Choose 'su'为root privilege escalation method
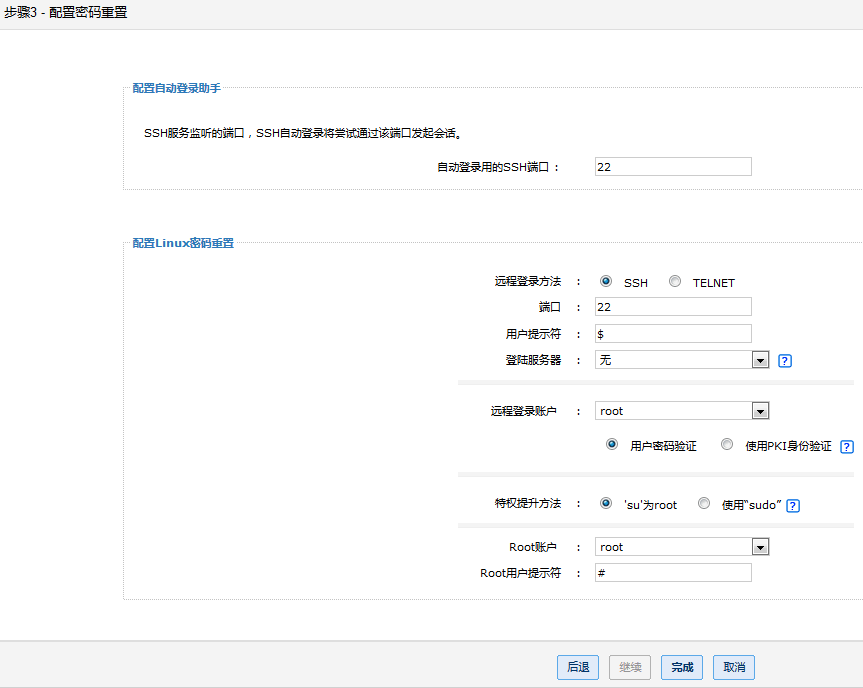 tap(606, 504)
